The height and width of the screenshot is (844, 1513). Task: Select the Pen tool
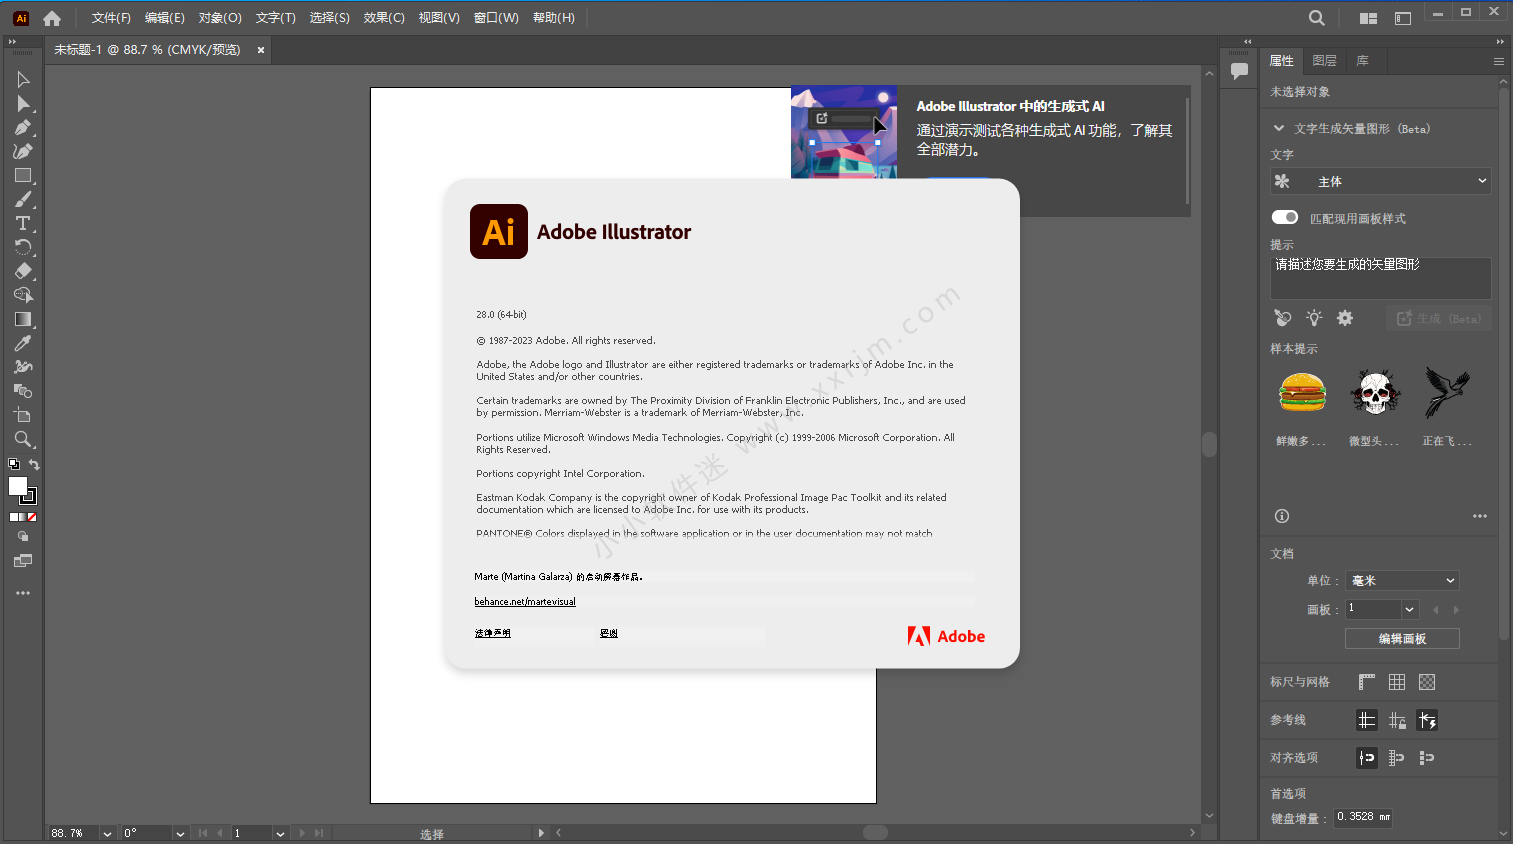point(23,128)
